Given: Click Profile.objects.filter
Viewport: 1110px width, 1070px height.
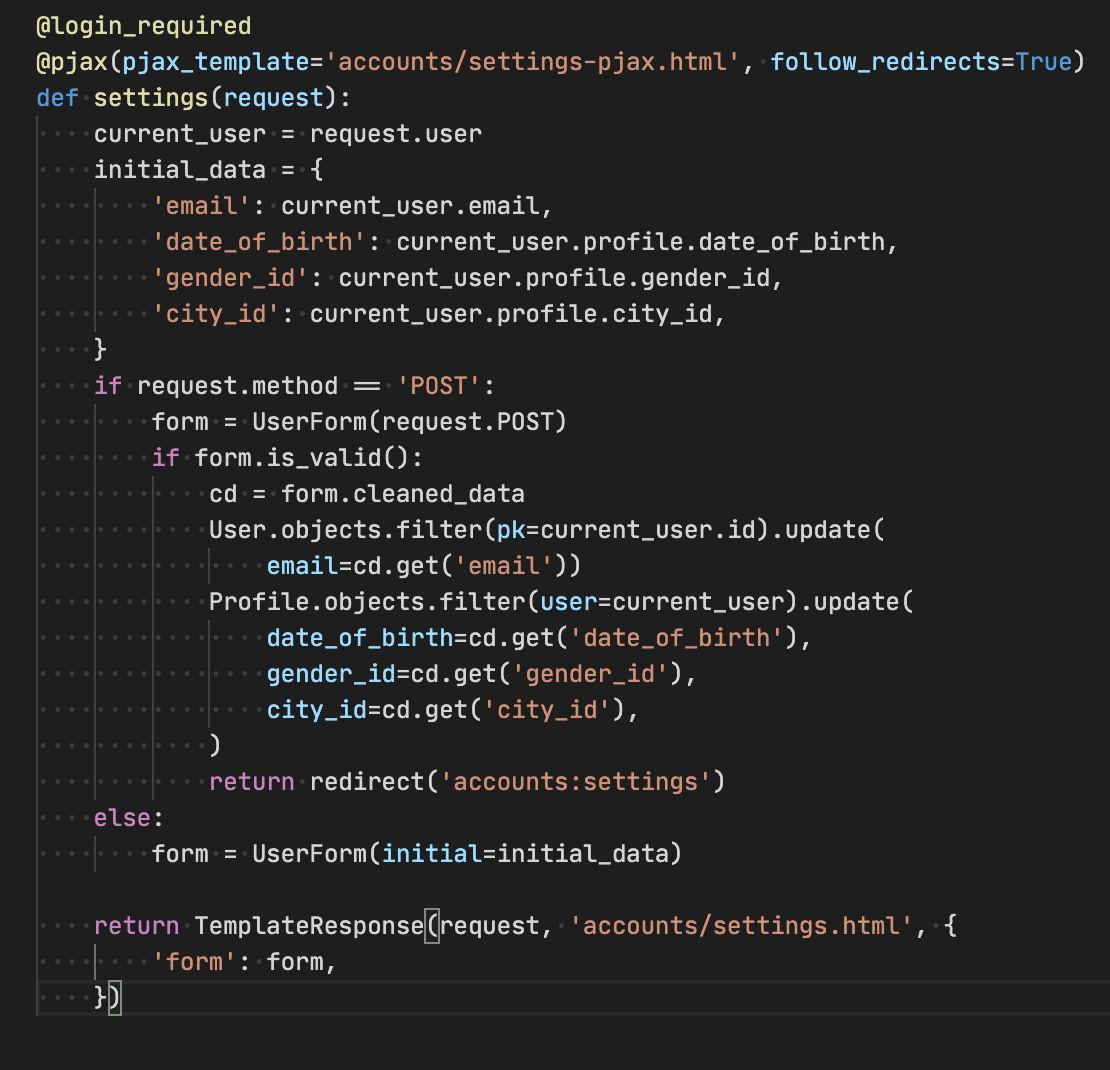Looking at the screenshot, I should (367, 602).
